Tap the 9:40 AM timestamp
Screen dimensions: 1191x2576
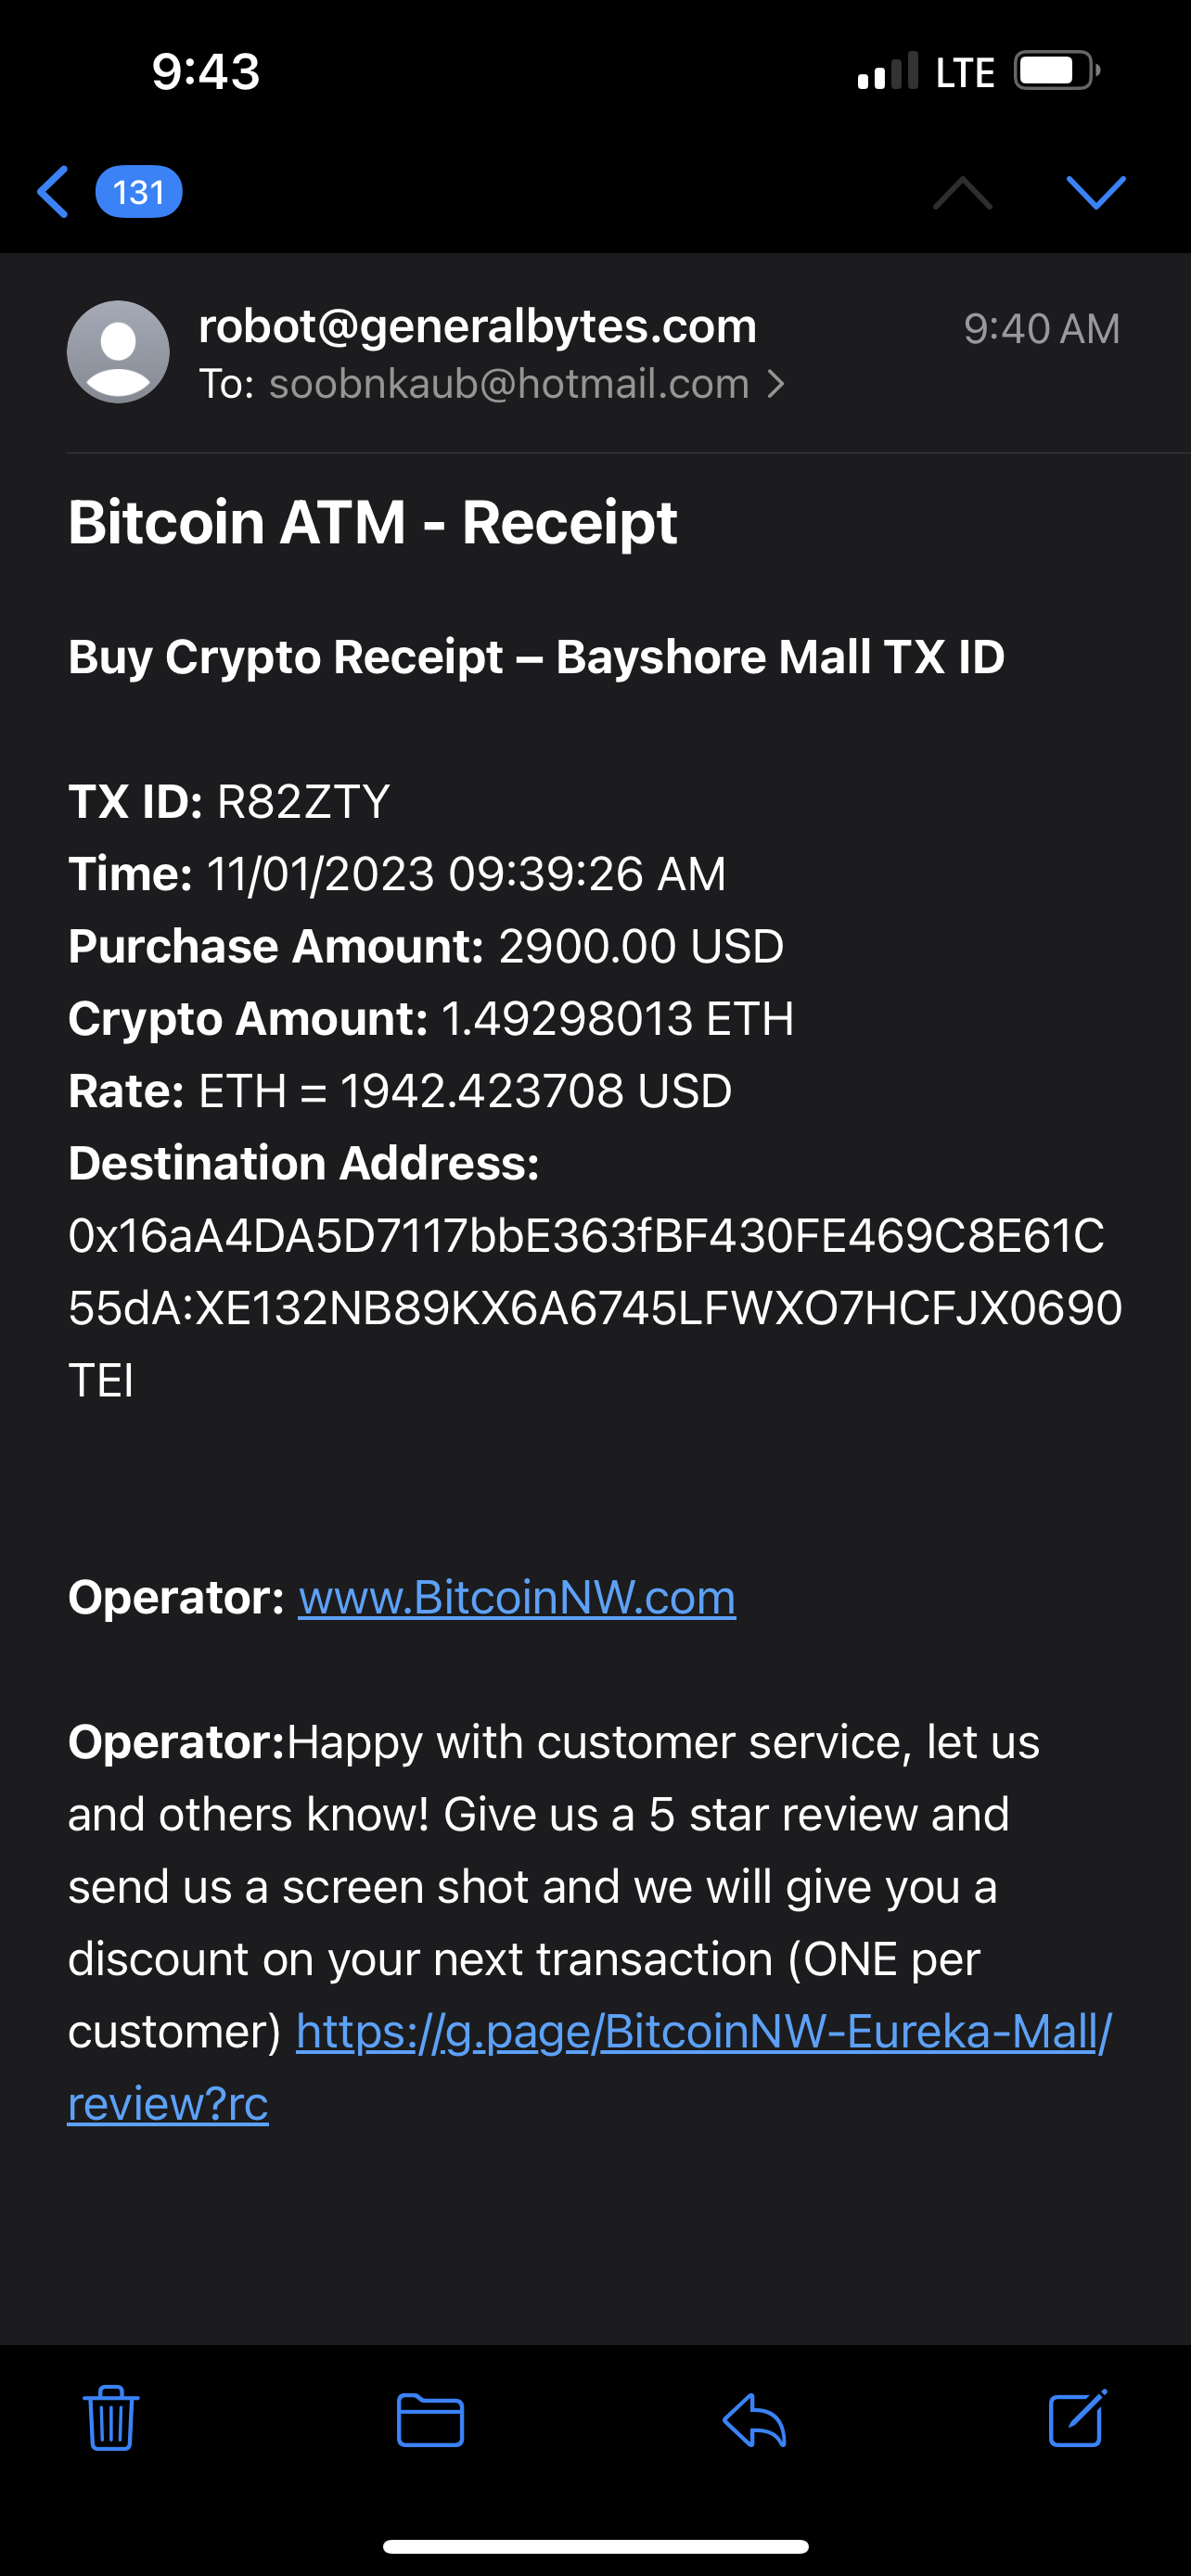(1041, 329)
